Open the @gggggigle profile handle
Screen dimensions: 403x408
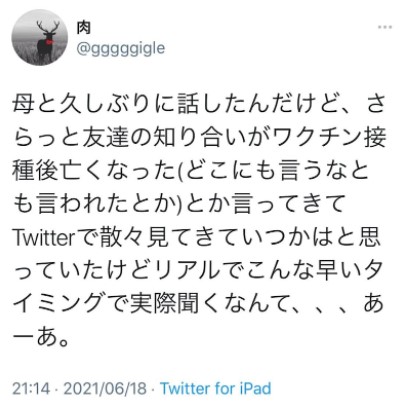tap(121, 49)
